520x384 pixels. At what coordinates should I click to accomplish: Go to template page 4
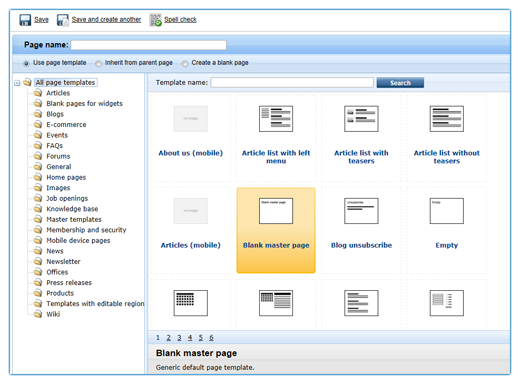190,338
